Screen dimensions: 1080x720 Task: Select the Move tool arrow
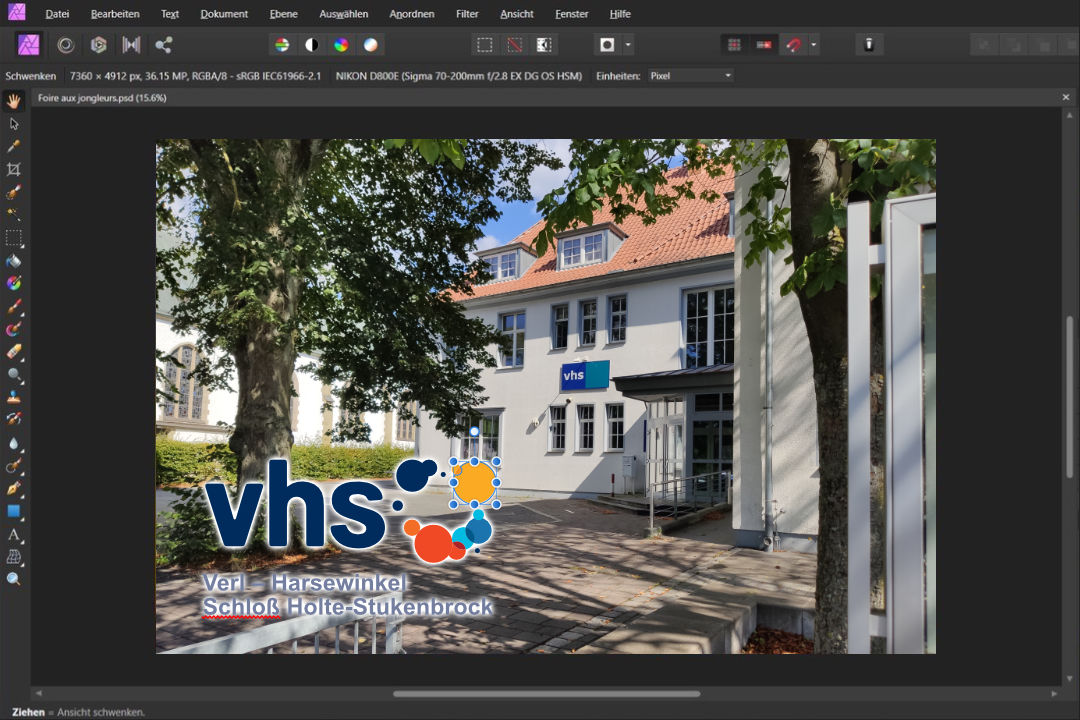[14, 124]
